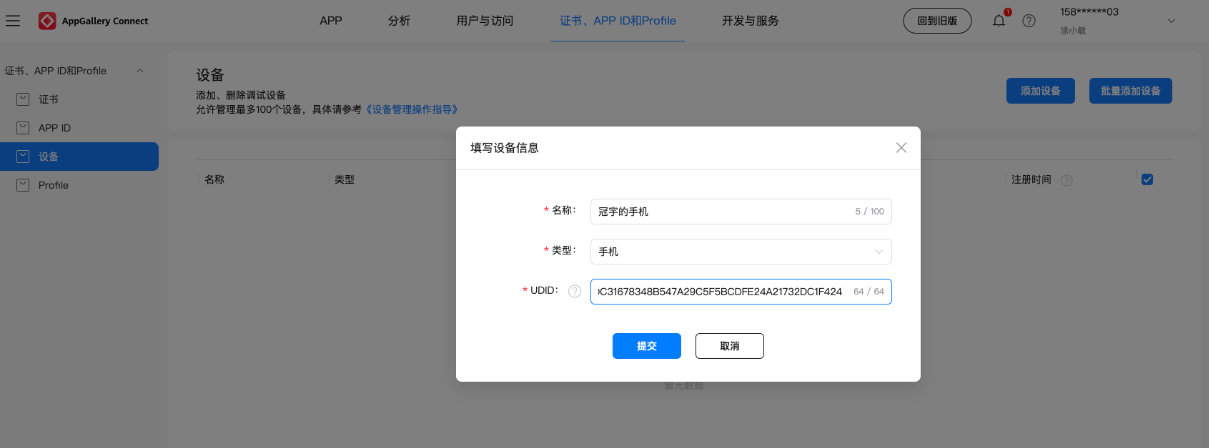Expand the 类型 dropdown showing 手机
Image resolution: width=1209 pixels, height=448 pixels.
[x=740, y=252]
